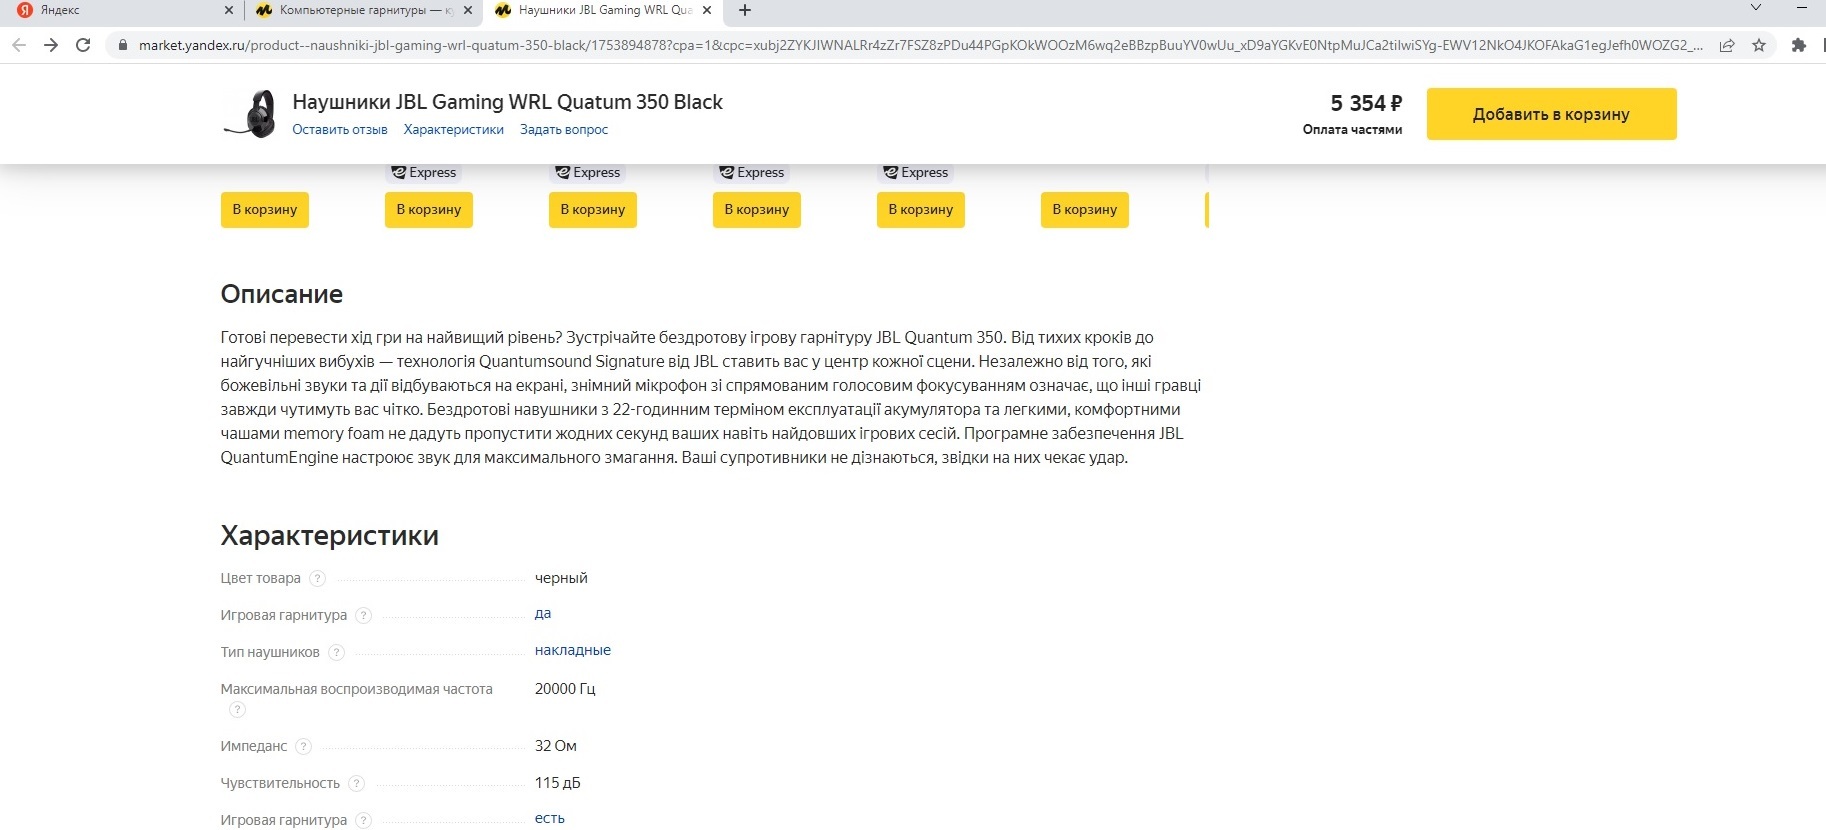
Task: Click first В корзину button without Express
Action: tap(265, 210)
